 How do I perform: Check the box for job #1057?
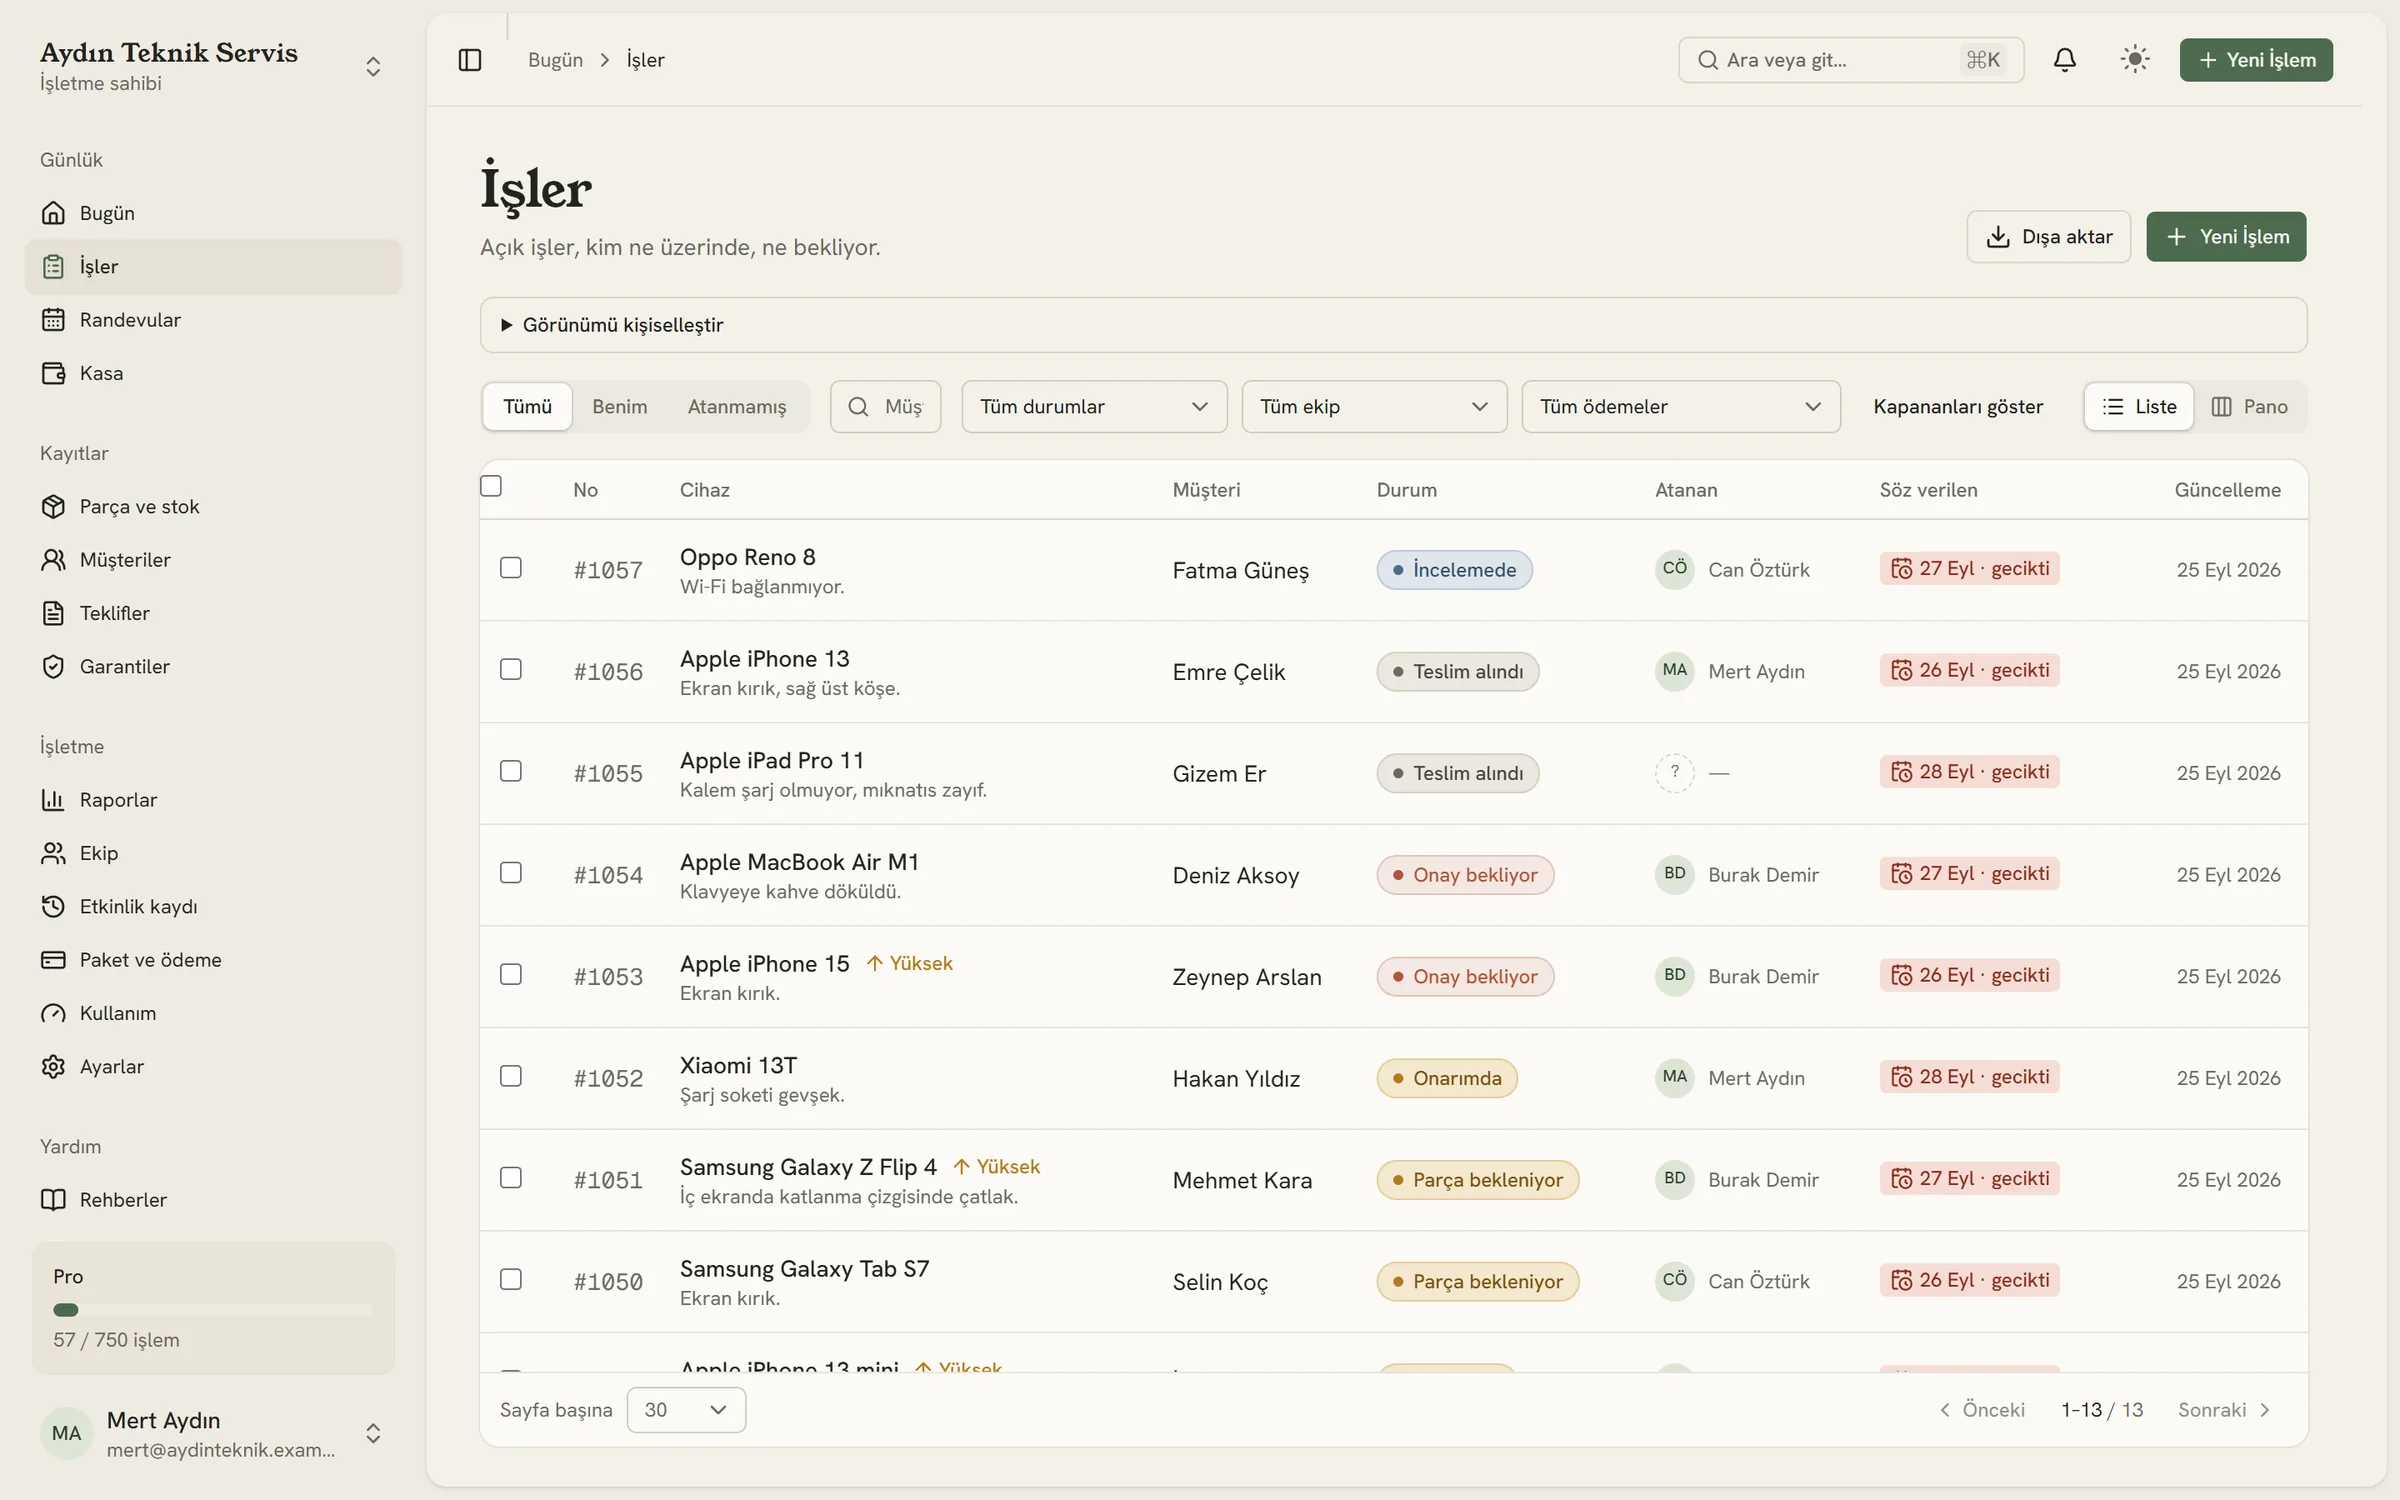(x=511, y=568)
